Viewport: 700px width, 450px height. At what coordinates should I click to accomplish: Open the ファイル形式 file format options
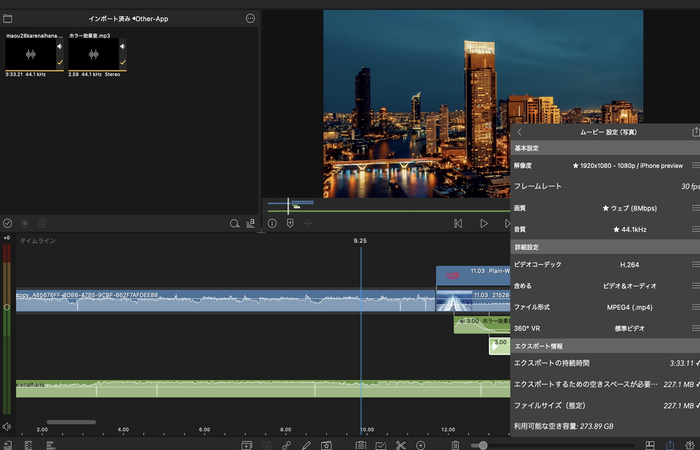695,307
